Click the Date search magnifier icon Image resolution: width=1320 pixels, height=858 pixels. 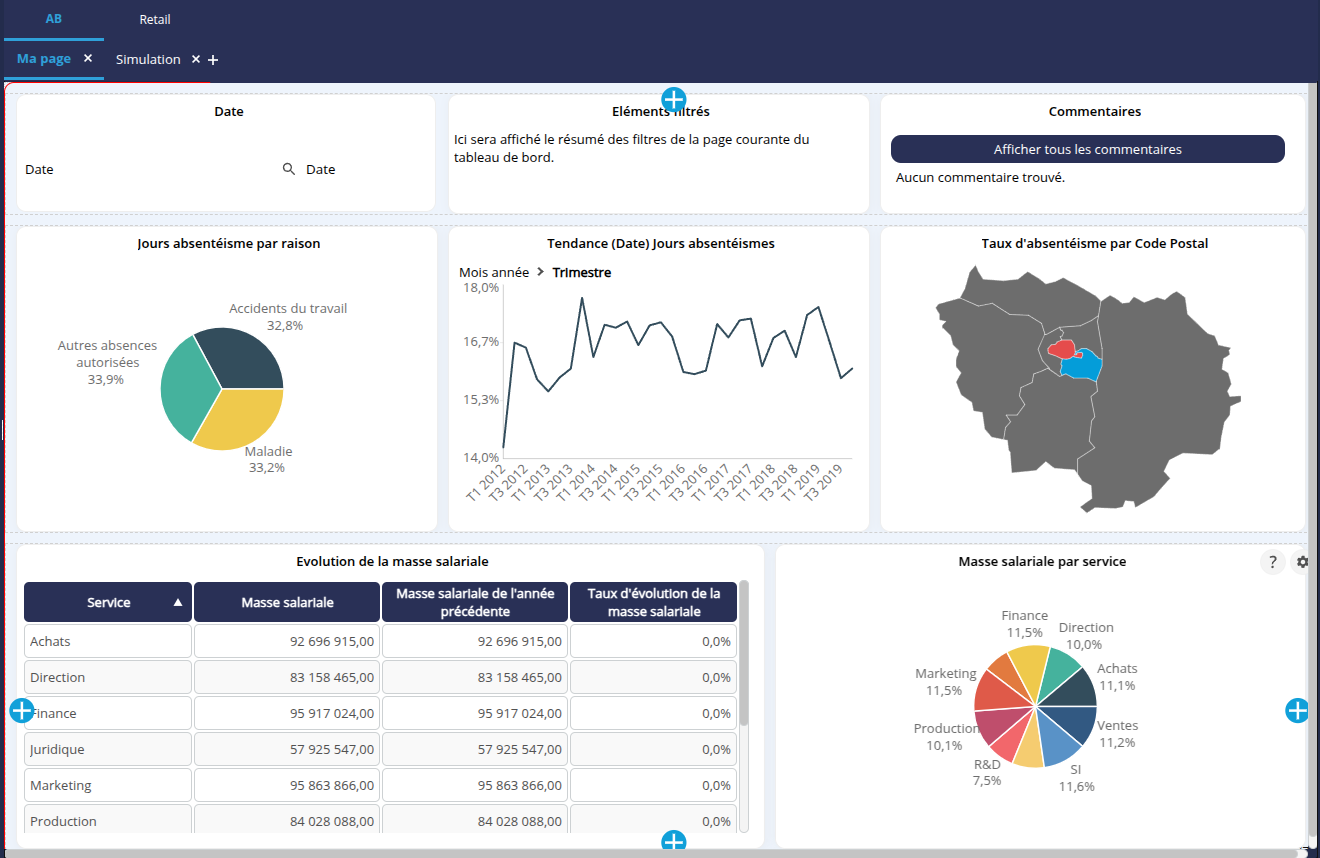coord(289,169)
